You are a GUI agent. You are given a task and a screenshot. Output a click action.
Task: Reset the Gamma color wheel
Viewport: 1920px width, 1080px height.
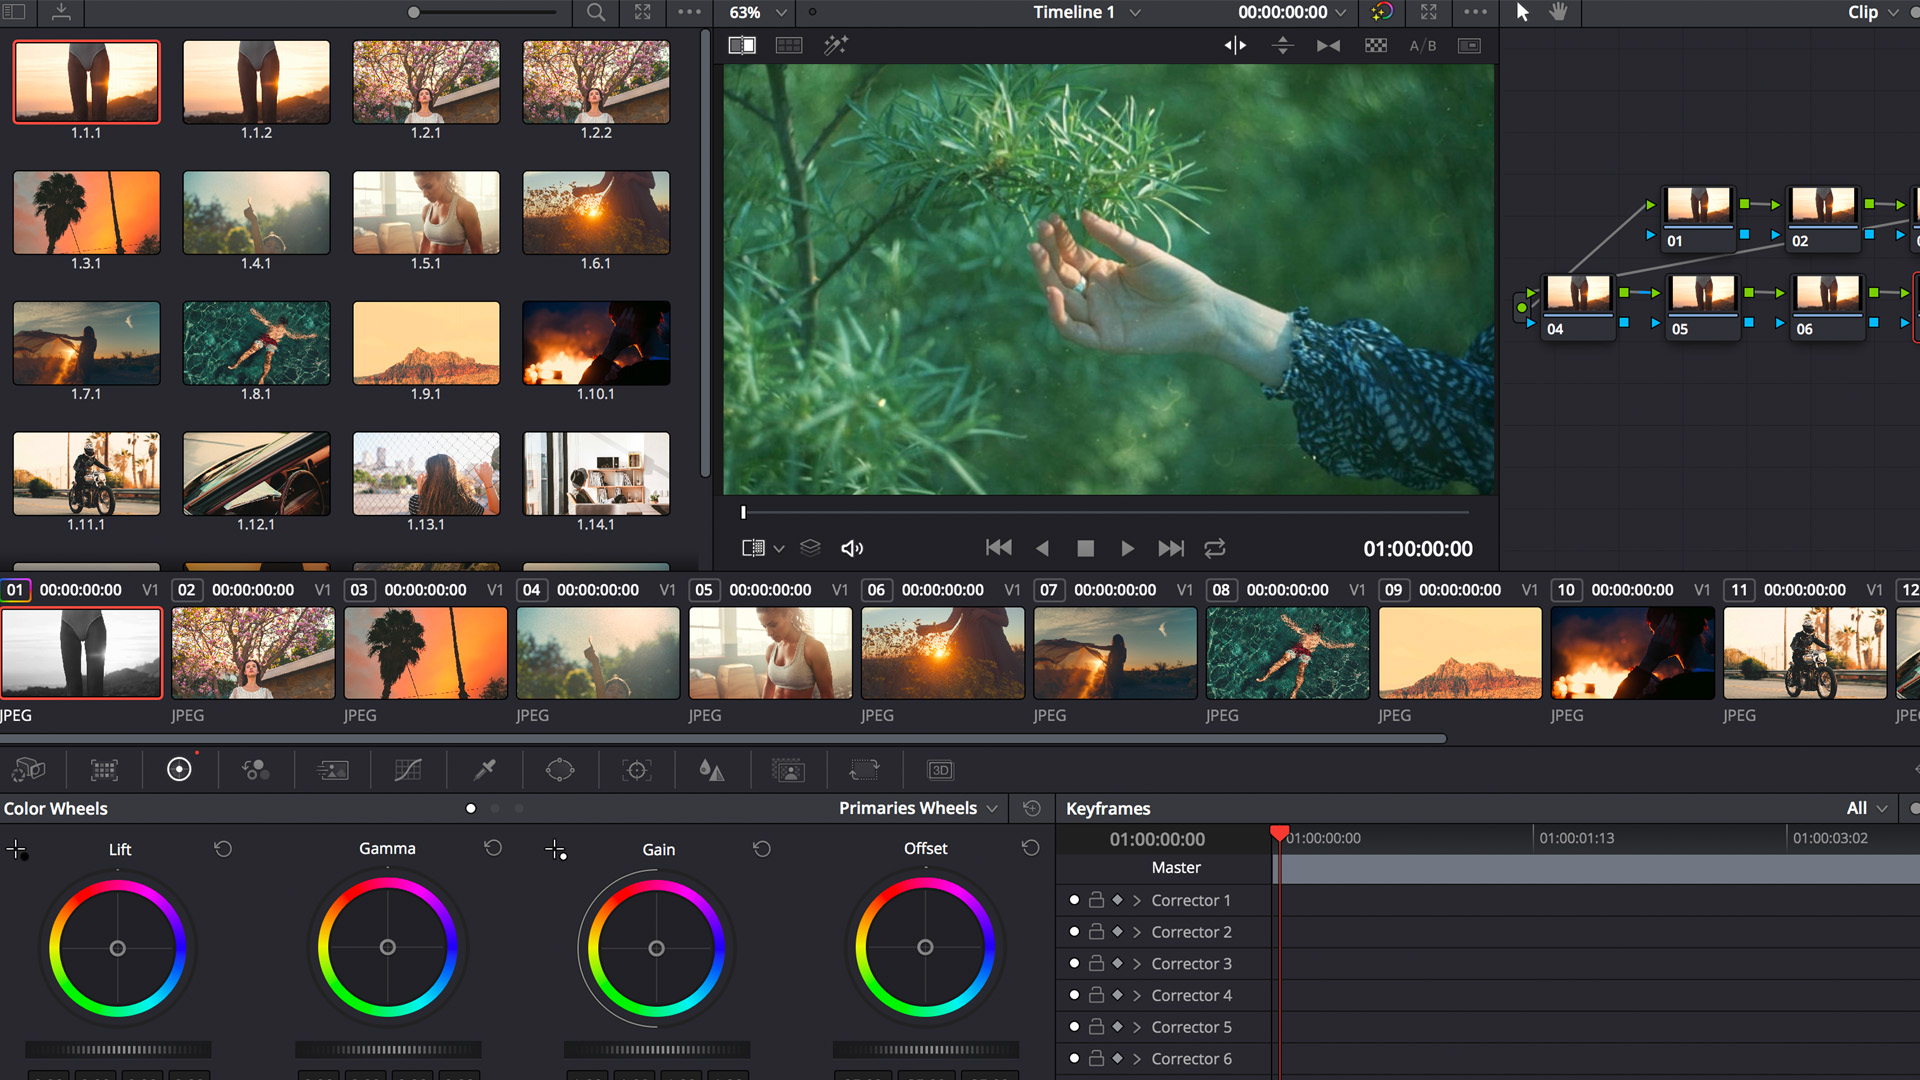click(x=492, y=848)
